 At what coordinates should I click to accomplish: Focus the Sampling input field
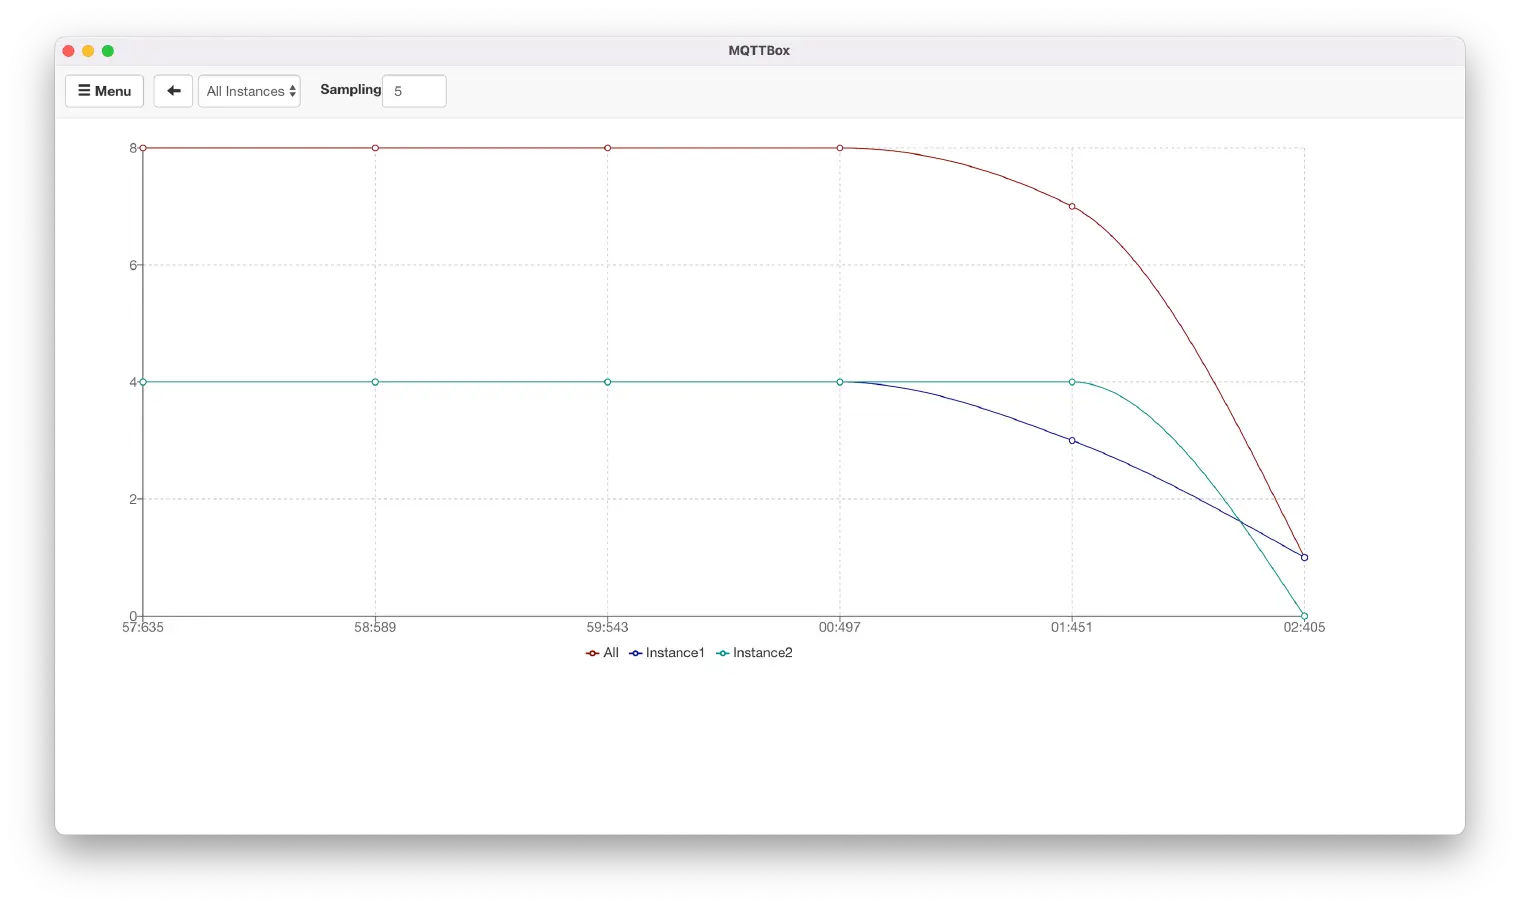414,91
